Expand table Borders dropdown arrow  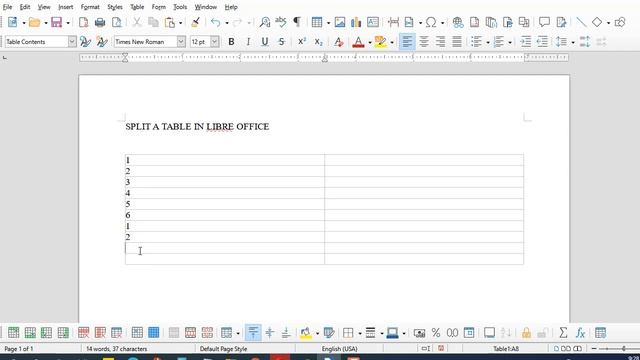tap(360, 333)
